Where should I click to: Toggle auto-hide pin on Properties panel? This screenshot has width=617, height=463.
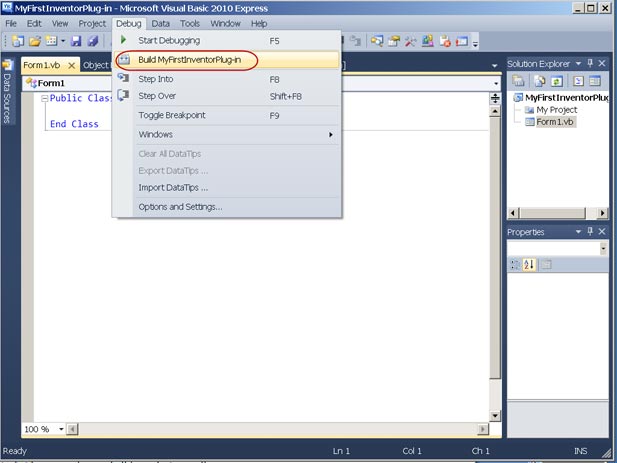[x=589, y=232]
